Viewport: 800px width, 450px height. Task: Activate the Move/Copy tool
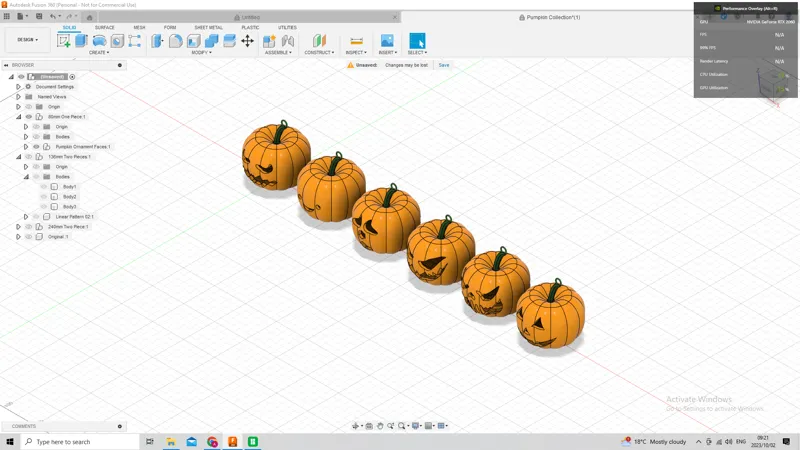[x=247, y=41]
